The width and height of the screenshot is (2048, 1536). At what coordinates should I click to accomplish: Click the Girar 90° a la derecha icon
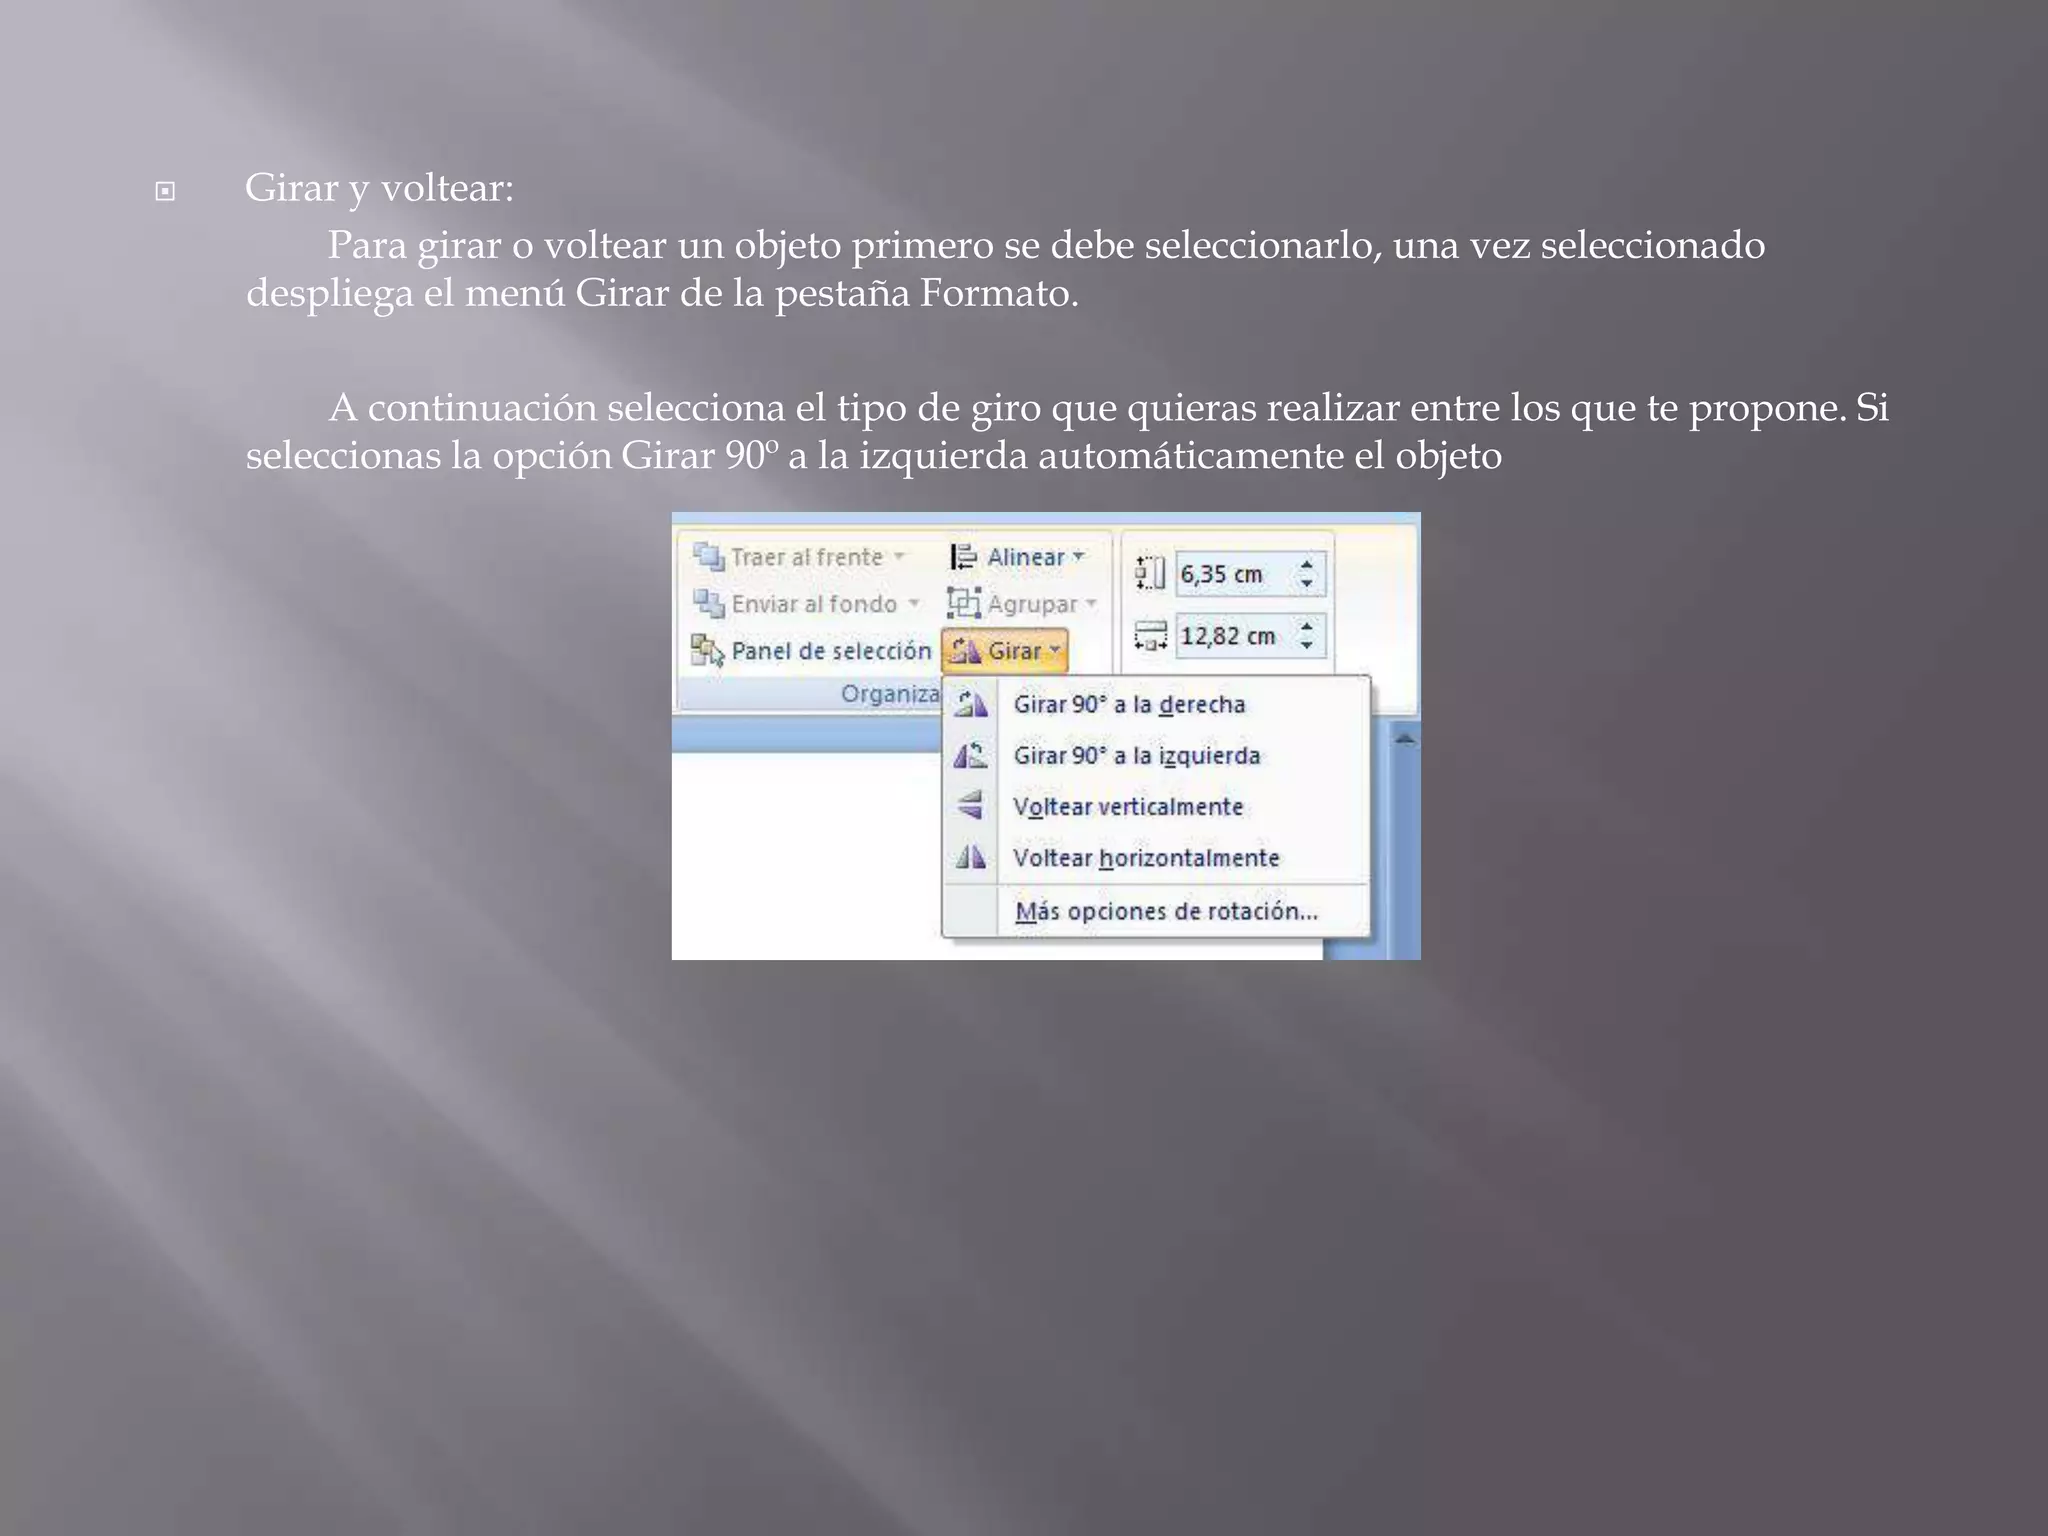click(x=970, y=704)
